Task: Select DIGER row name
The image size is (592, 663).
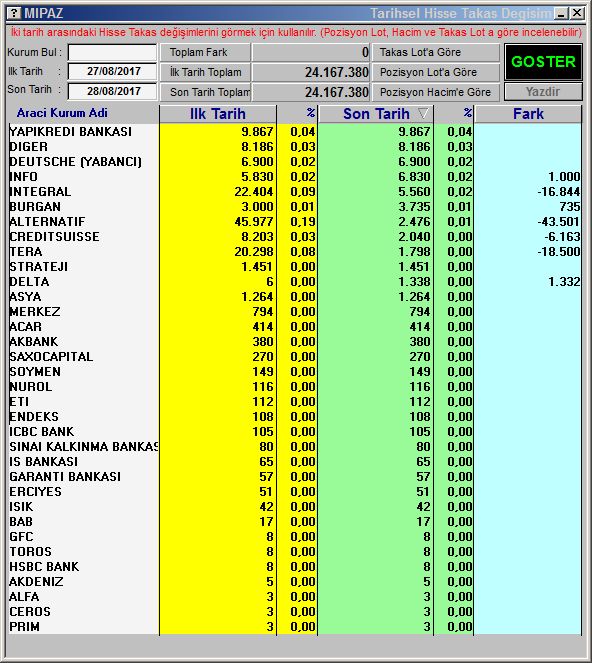Action: (28, 147)
